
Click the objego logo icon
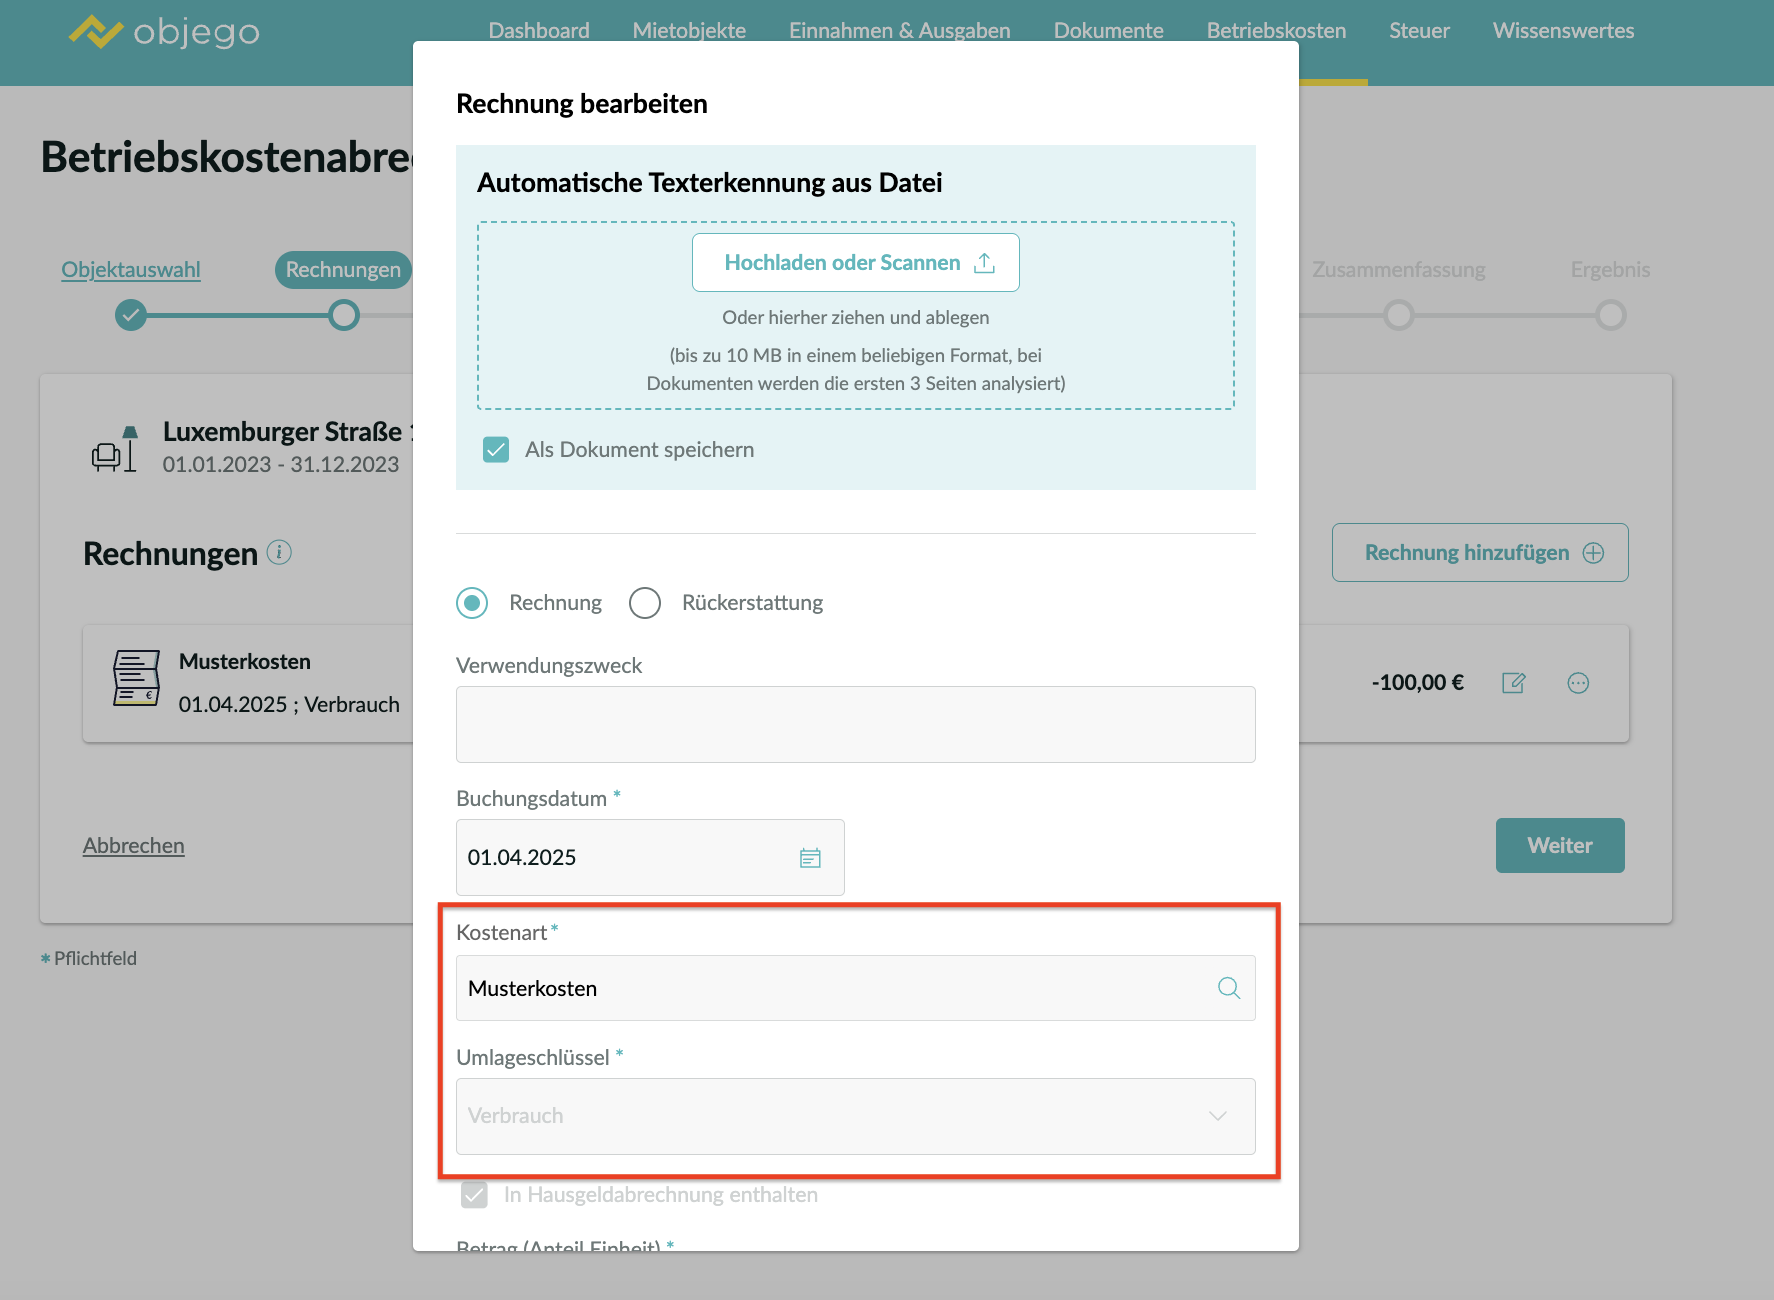tap(95, 32)
